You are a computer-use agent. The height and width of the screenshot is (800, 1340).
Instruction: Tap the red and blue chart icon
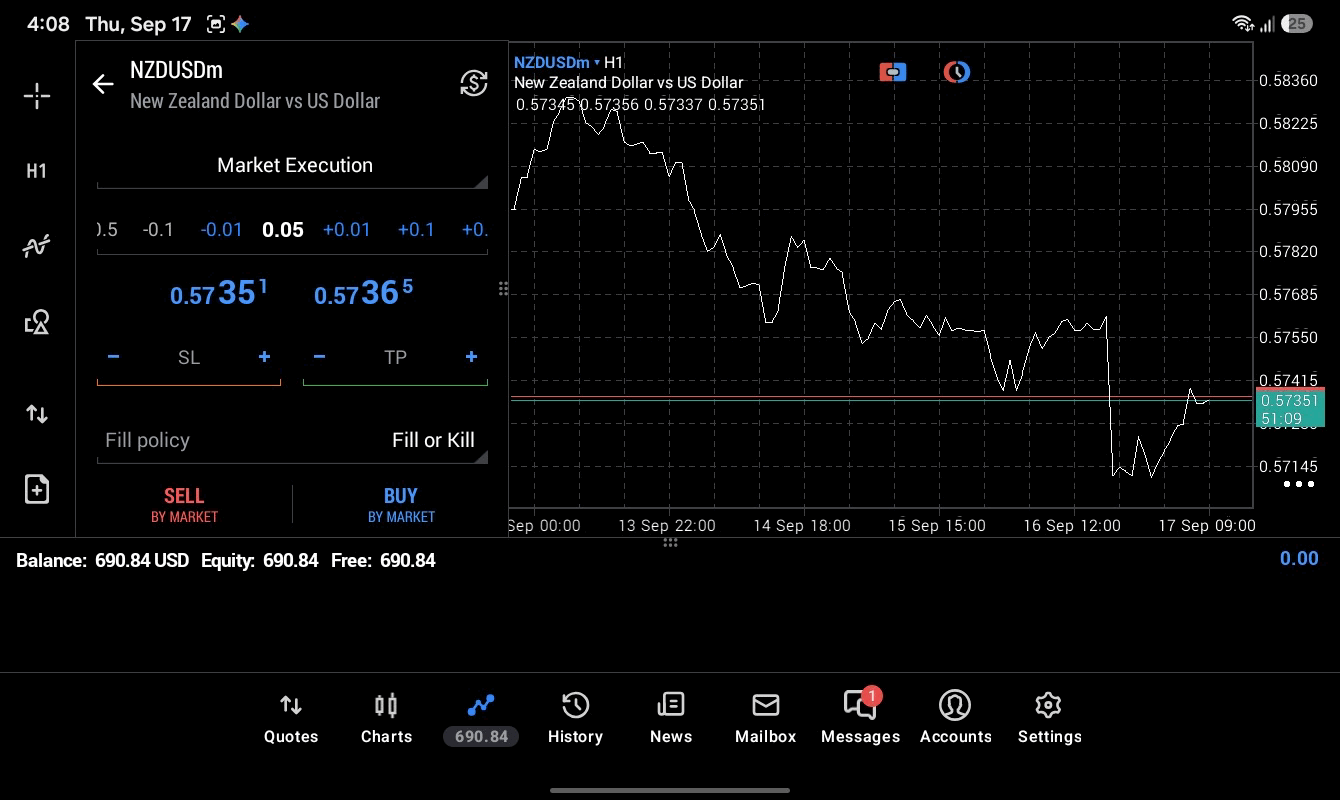(x=892, y=72)
